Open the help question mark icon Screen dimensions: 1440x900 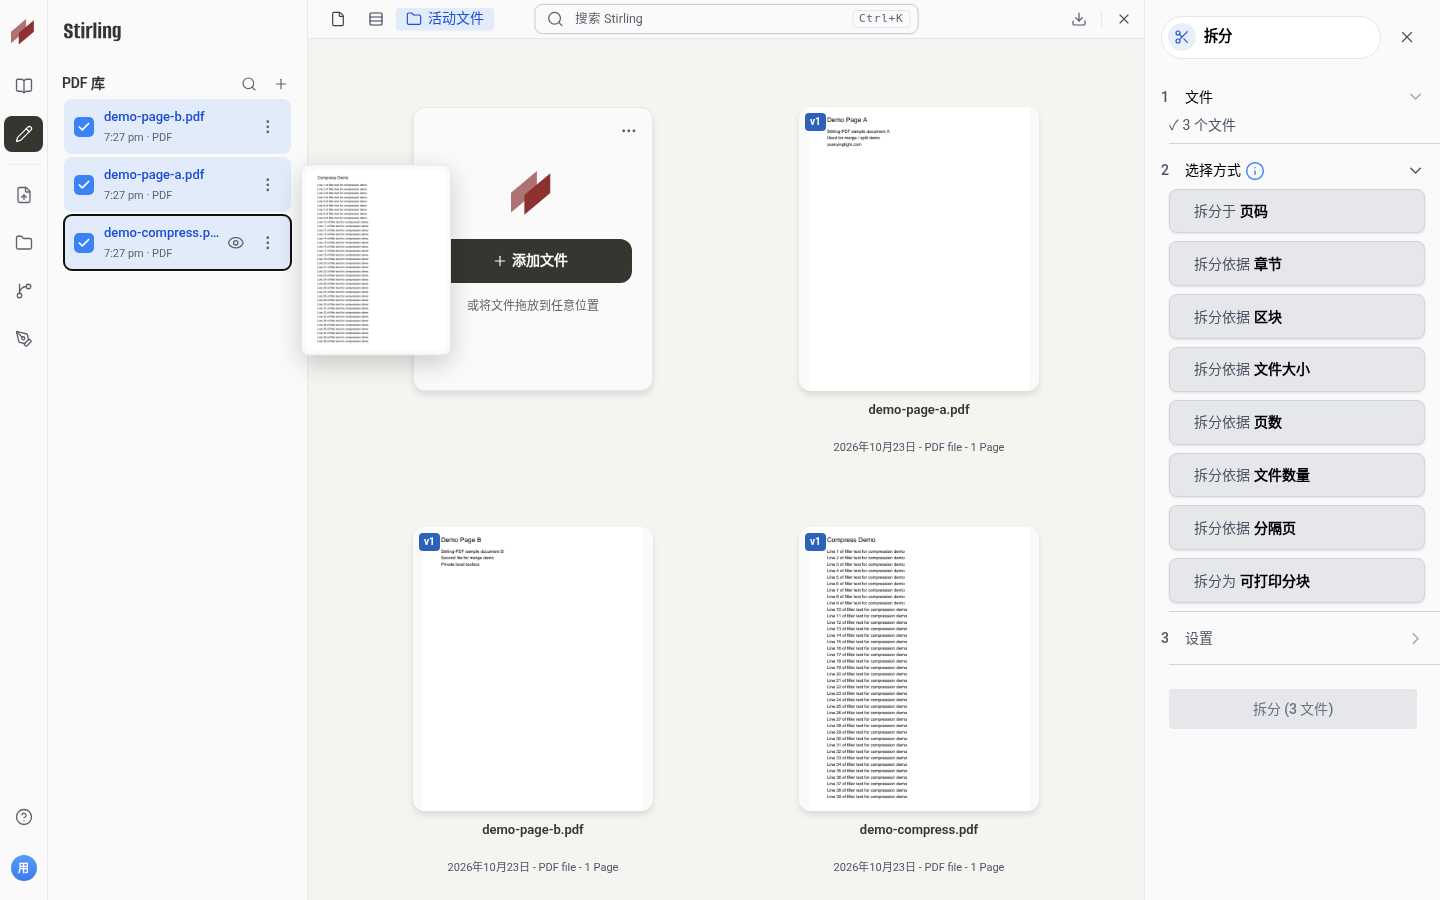coord(24,817)
